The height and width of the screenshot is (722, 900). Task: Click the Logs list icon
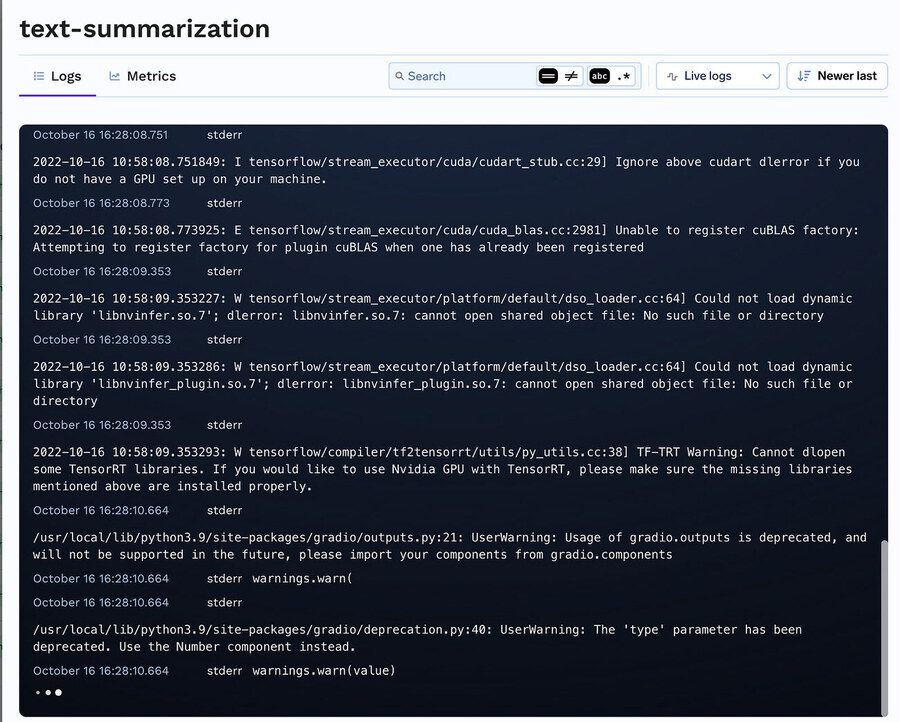point(39,76)
